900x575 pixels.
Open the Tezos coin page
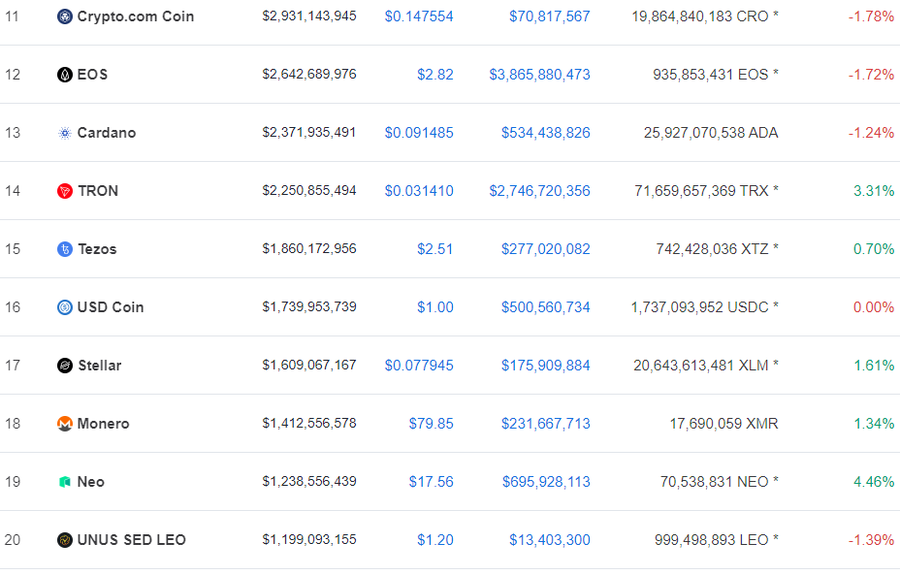coord(98,249)
